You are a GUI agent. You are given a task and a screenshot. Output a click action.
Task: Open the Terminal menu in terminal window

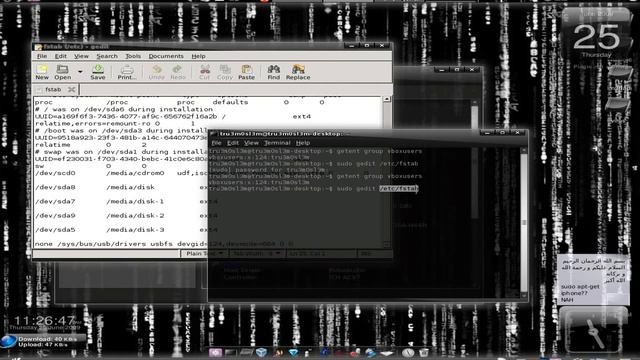[x=277, y=143]
